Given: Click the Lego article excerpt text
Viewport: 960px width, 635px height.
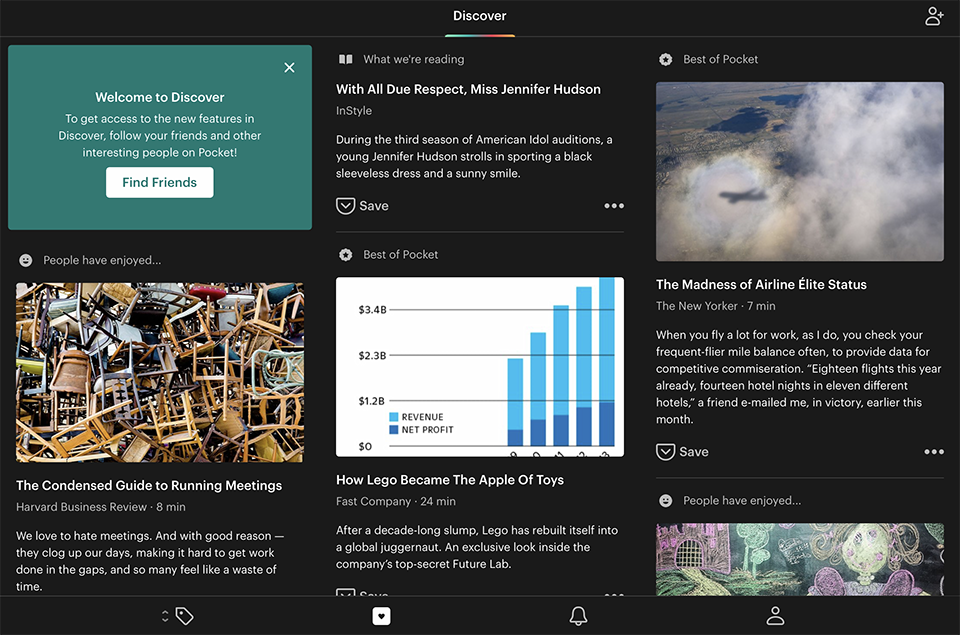Looking at the screenshot, I should [x=477, y=547].
